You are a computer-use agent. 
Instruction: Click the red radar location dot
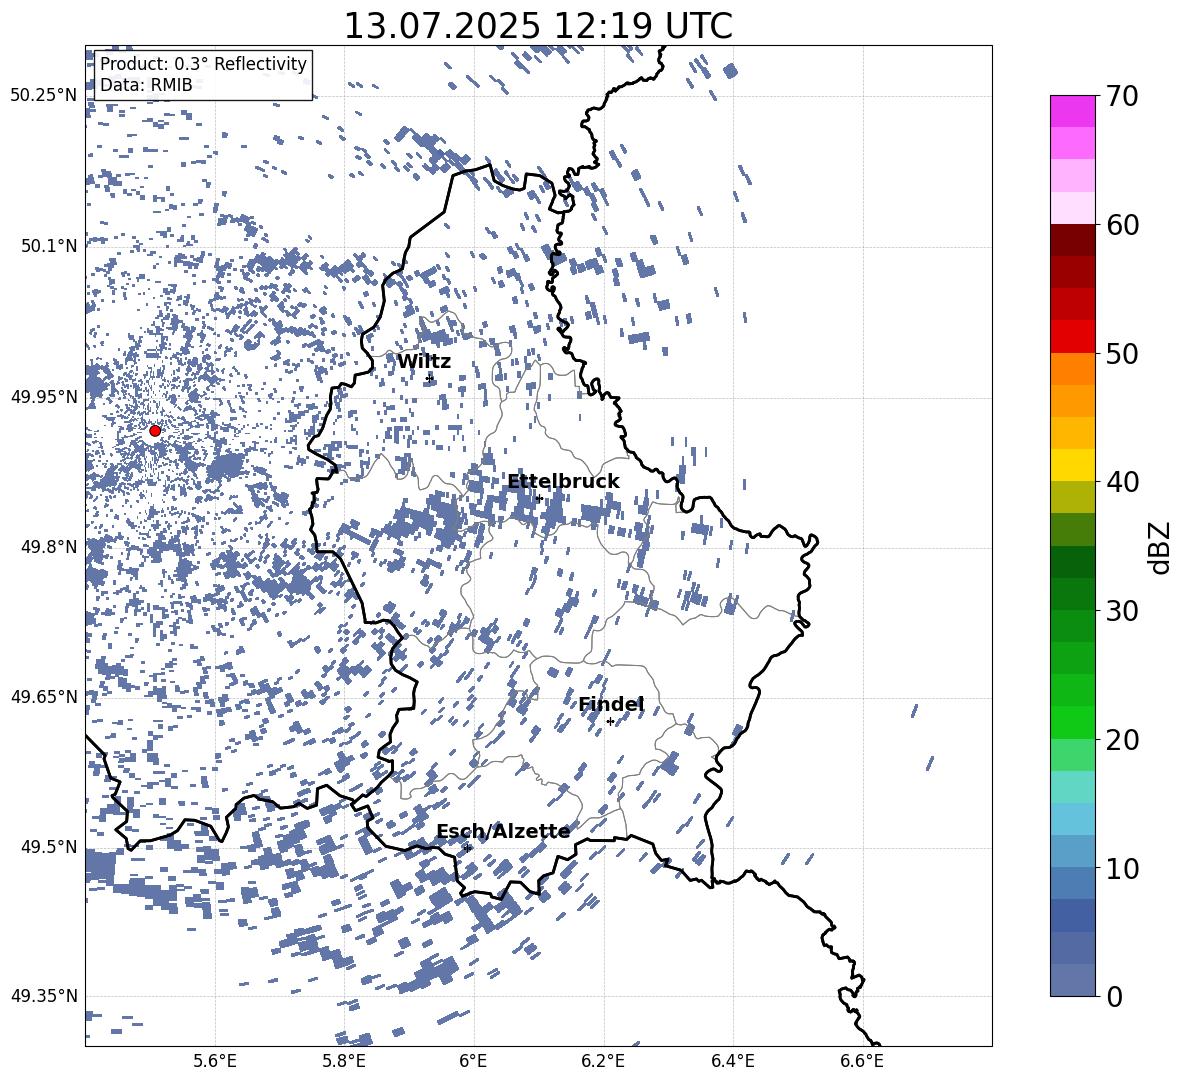click(155, 431)
